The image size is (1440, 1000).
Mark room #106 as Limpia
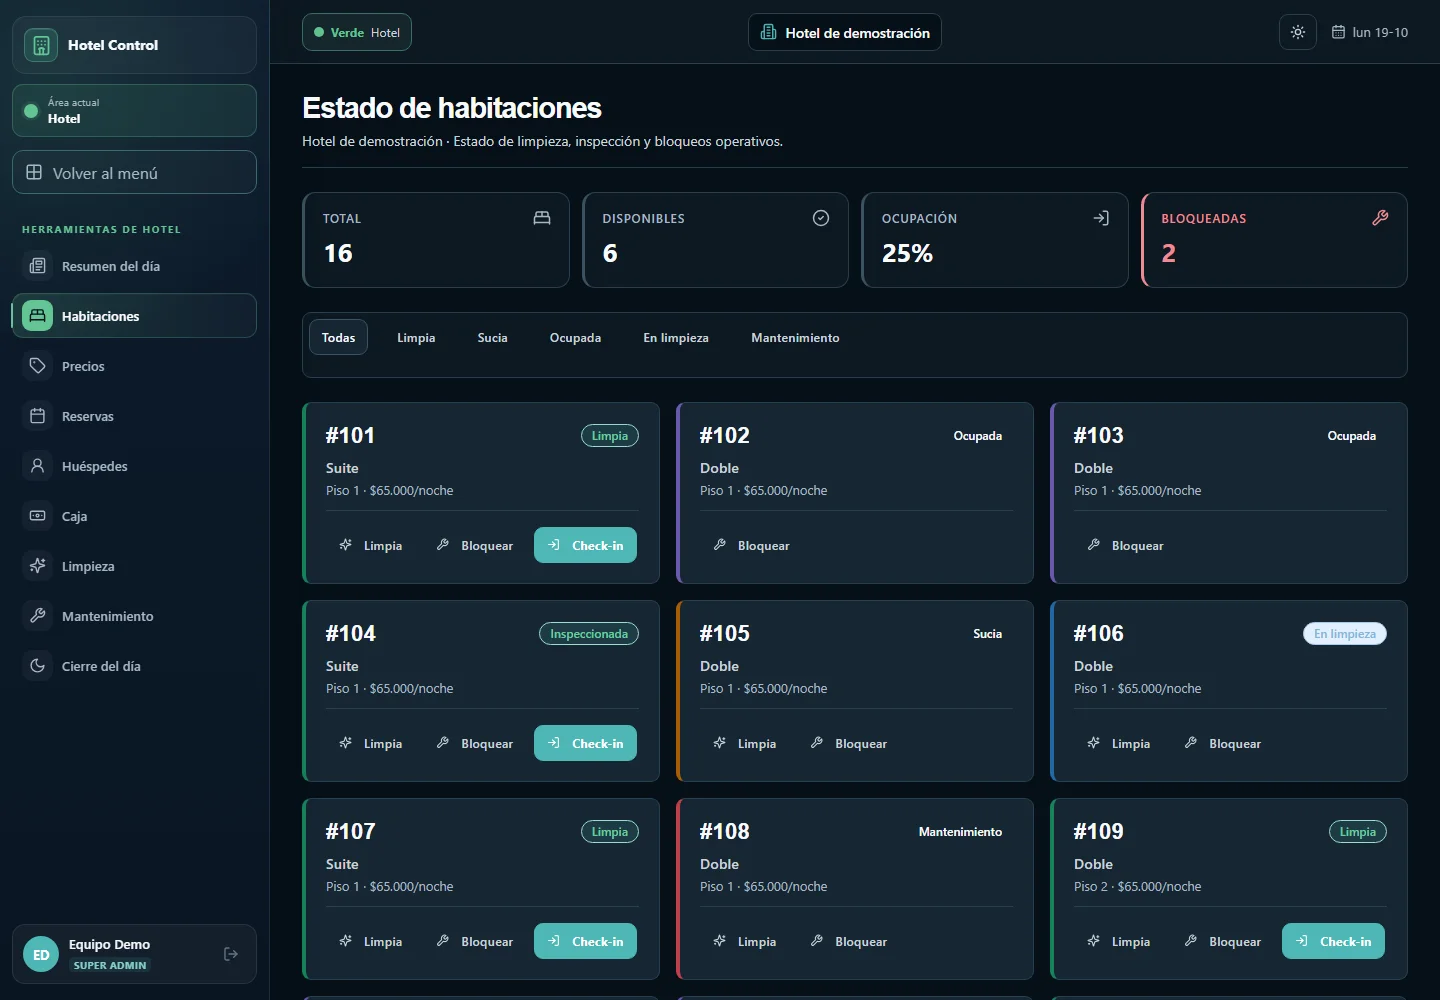pyautogui.click(x=1119, y=743)
